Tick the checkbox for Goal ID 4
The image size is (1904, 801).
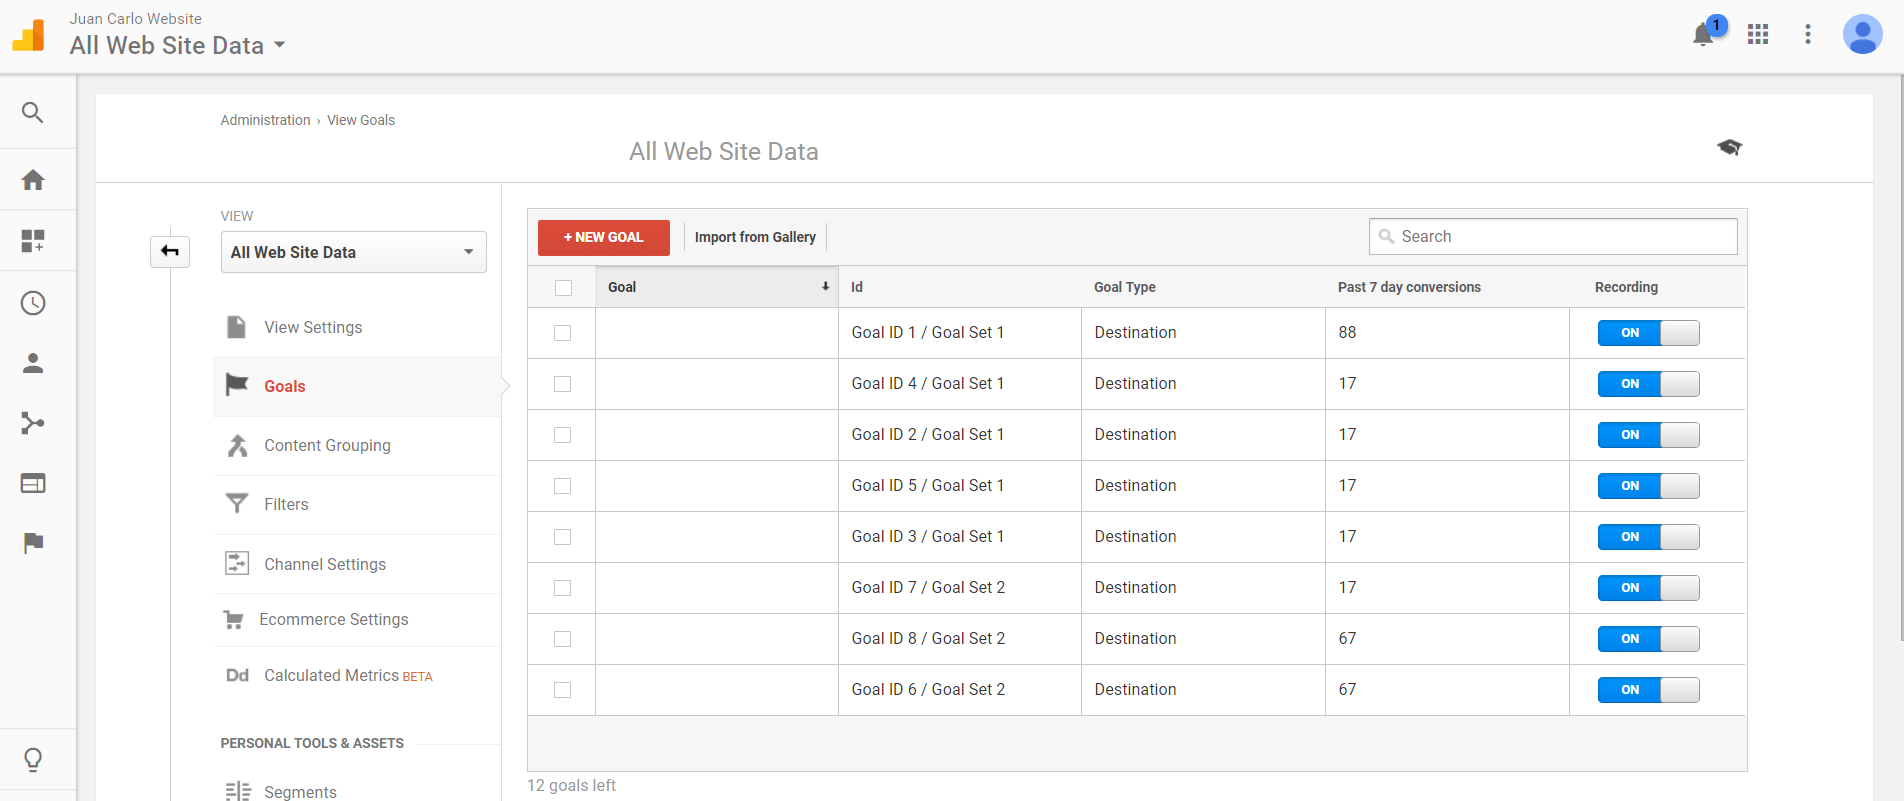[563, 384]
